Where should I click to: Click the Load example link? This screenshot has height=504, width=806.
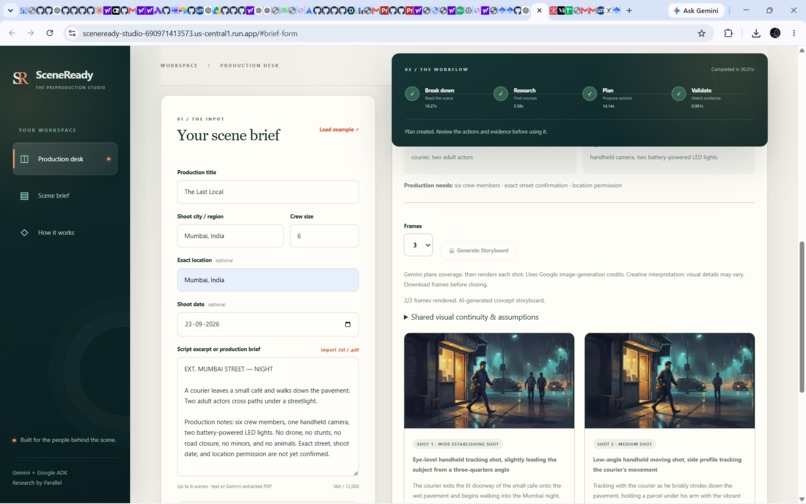point(339,130)
